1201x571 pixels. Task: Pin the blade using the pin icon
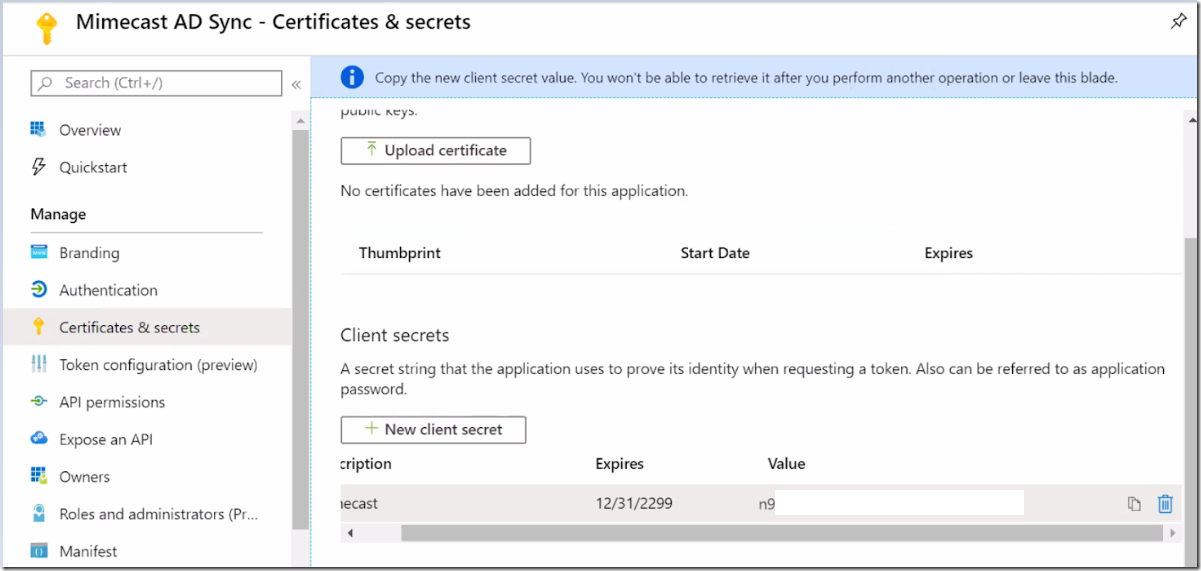click(x=1178, y=22)
